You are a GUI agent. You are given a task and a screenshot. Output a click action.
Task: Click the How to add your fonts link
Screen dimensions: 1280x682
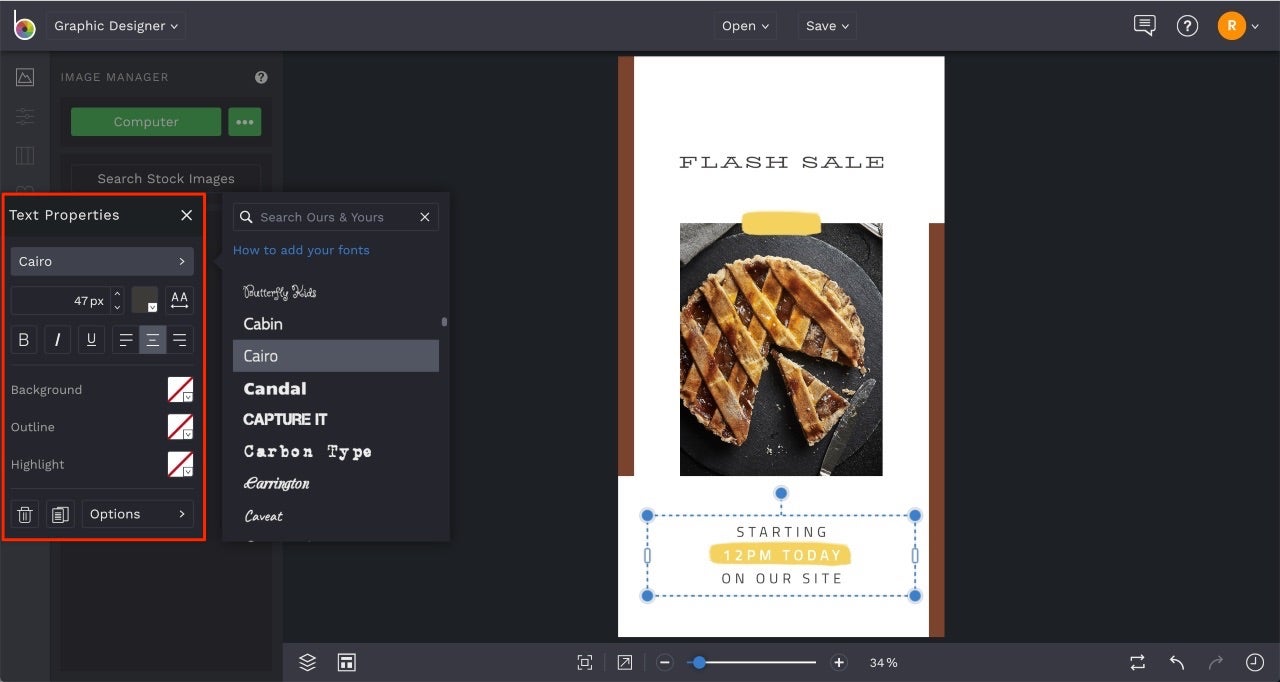pos(301,250)
